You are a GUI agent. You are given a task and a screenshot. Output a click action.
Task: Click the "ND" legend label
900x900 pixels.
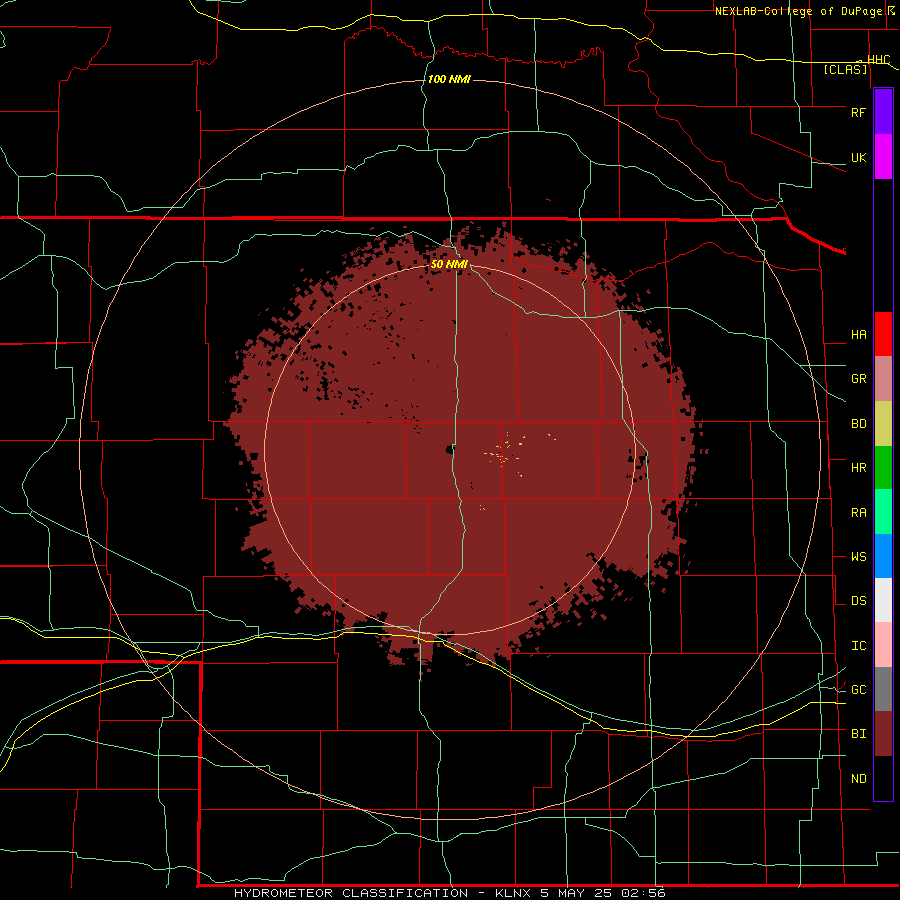[858, 779]
